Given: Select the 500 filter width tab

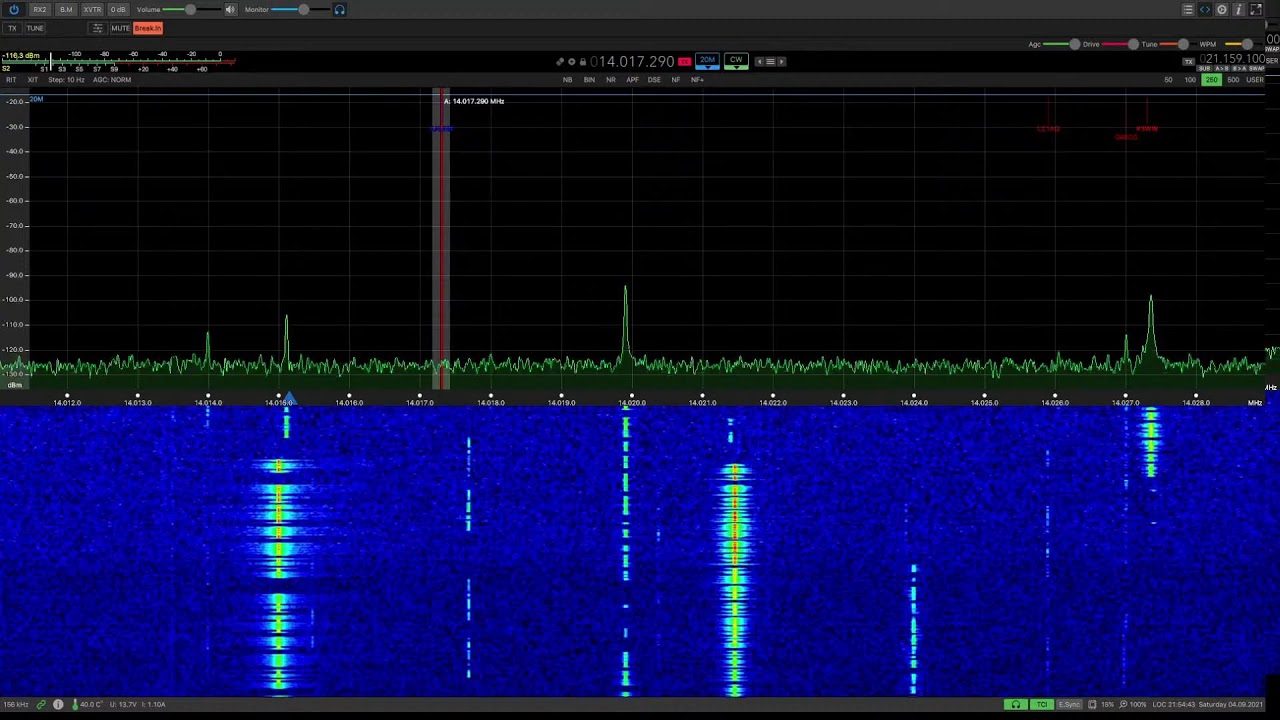Looking at the screenshot, I should (x=1233, y=80).
